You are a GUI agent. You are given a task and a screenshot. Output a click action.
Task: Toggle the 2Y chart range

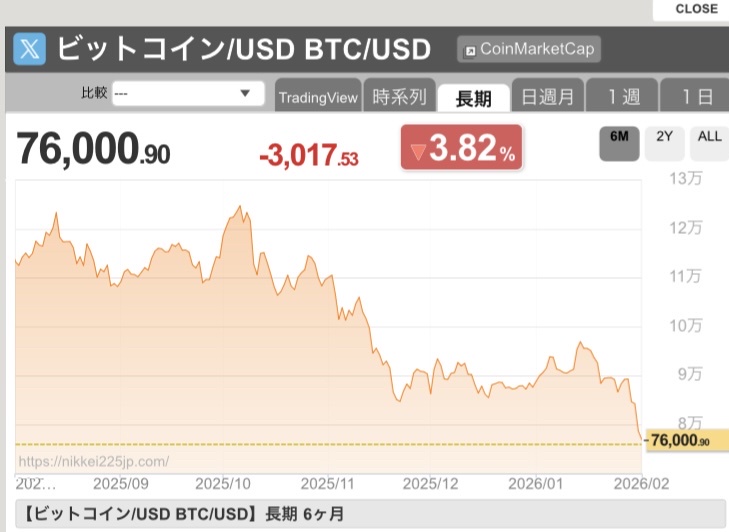[x=664, y=137]
